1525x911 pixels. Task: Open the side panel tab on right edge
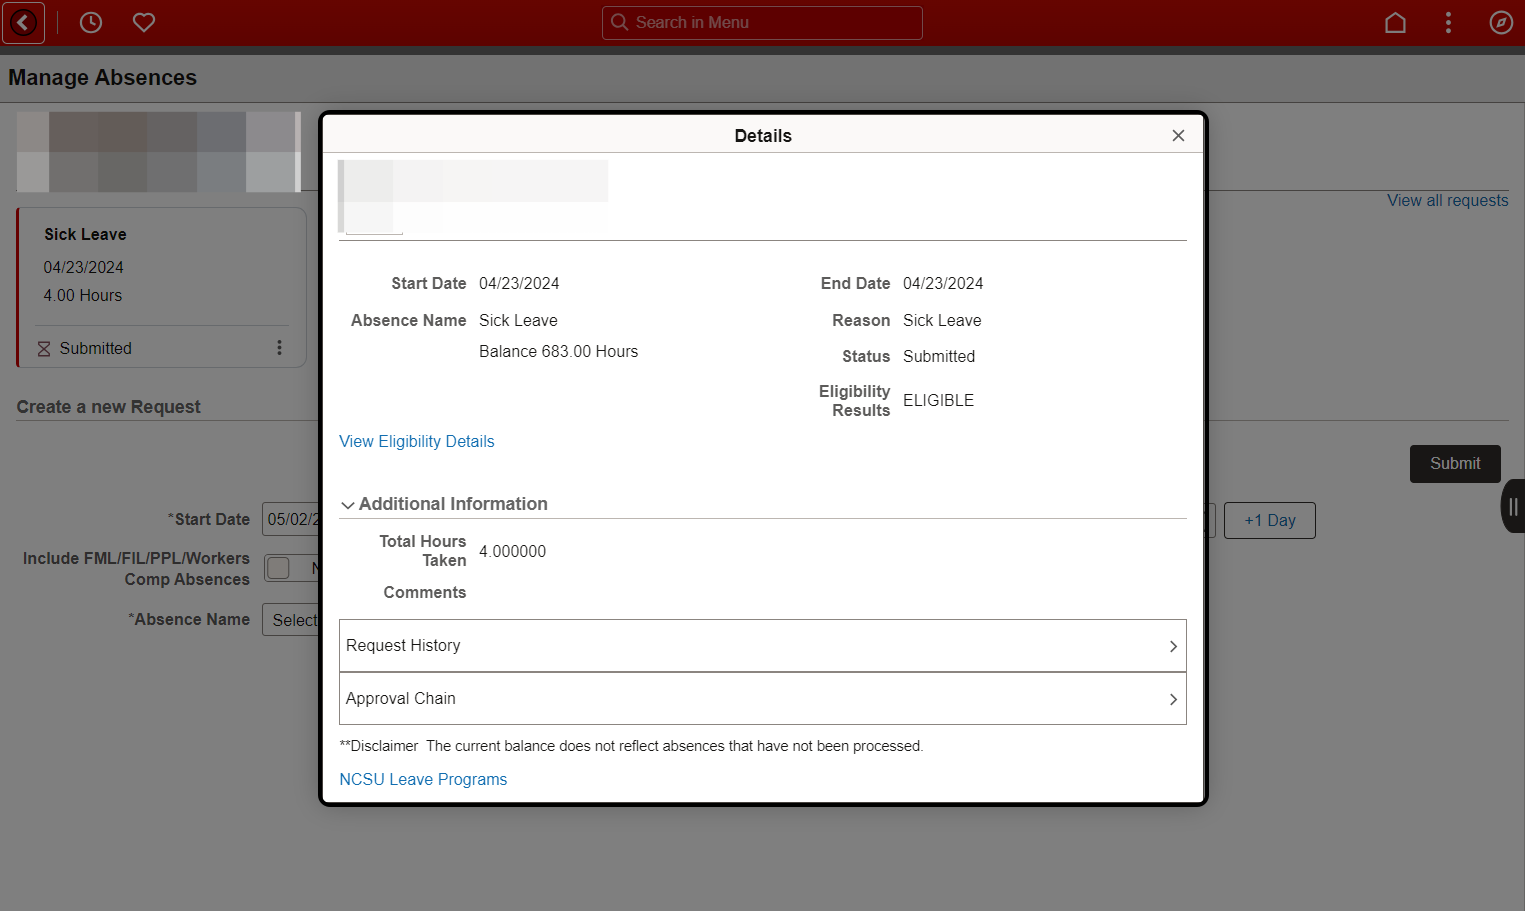(1513, 506)
